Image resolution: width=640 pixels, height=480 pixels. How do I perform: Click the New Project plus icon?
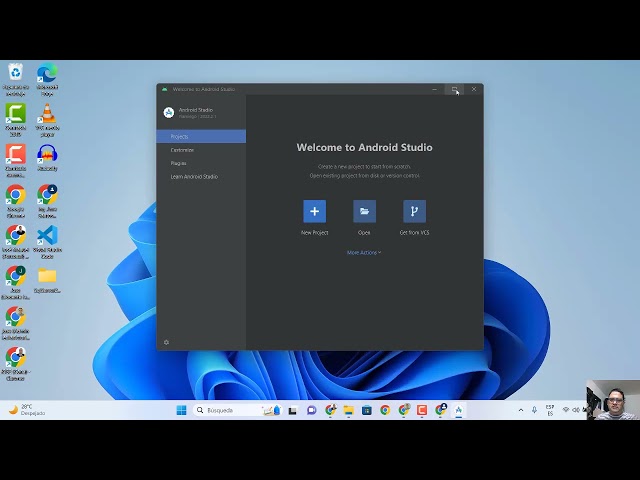[314, 211]
